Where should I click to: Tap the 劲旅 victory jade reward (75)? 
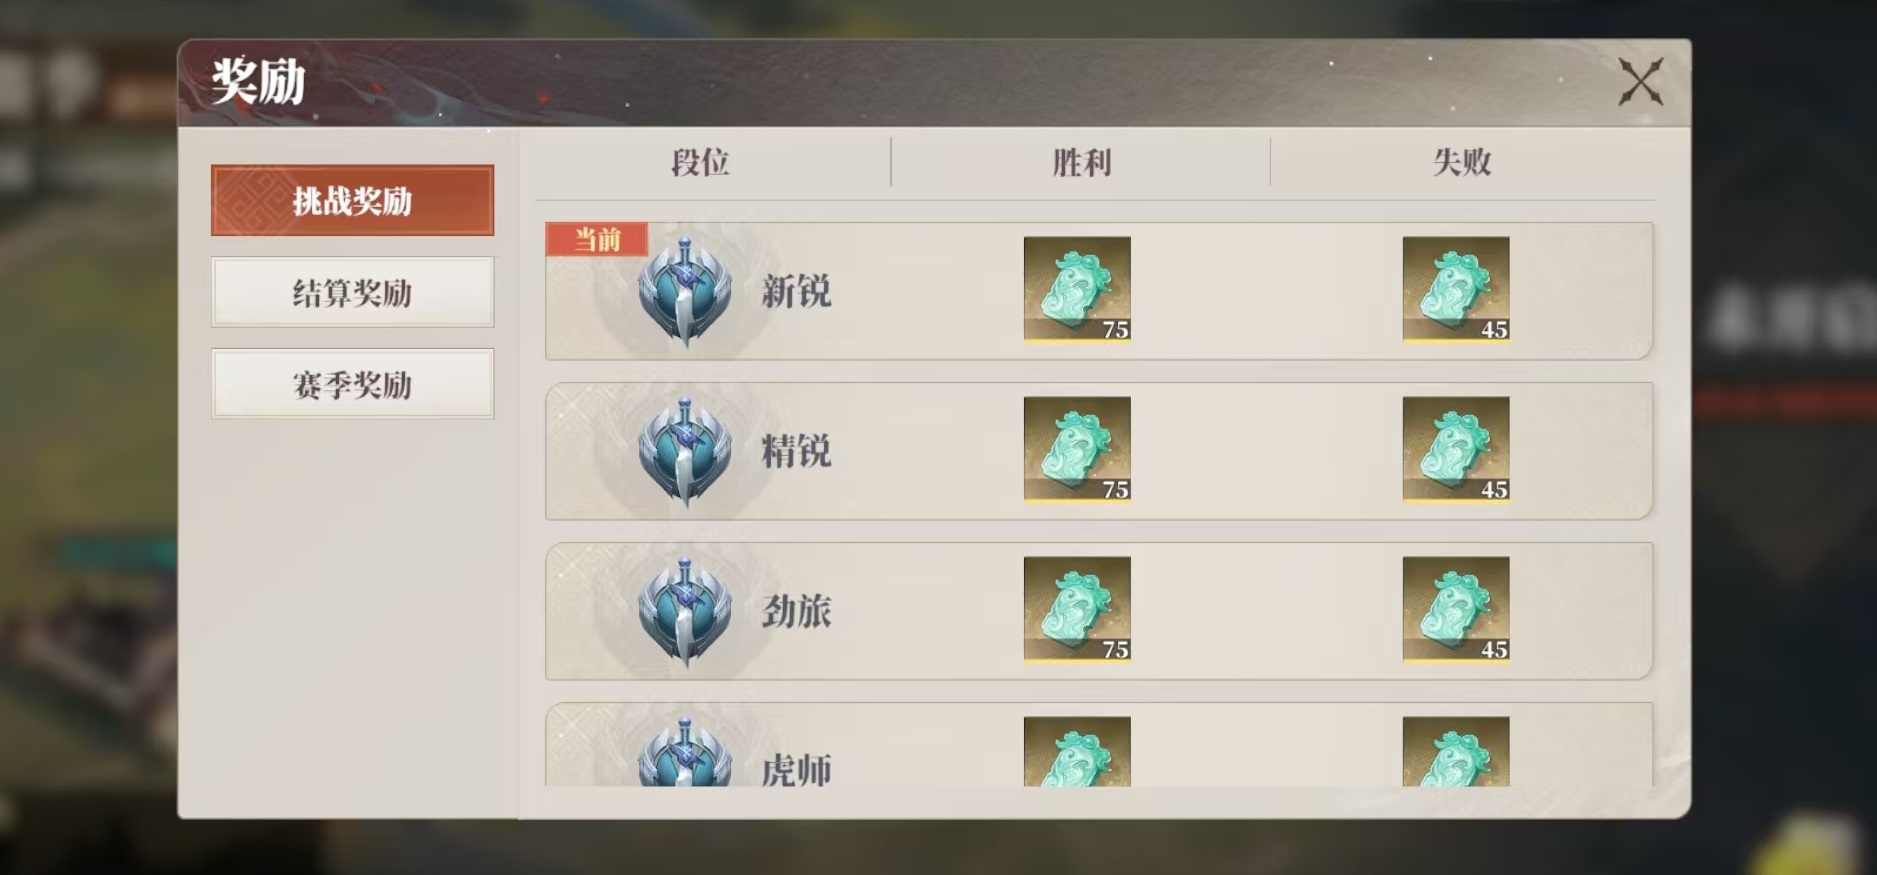tap(1077, 610)
